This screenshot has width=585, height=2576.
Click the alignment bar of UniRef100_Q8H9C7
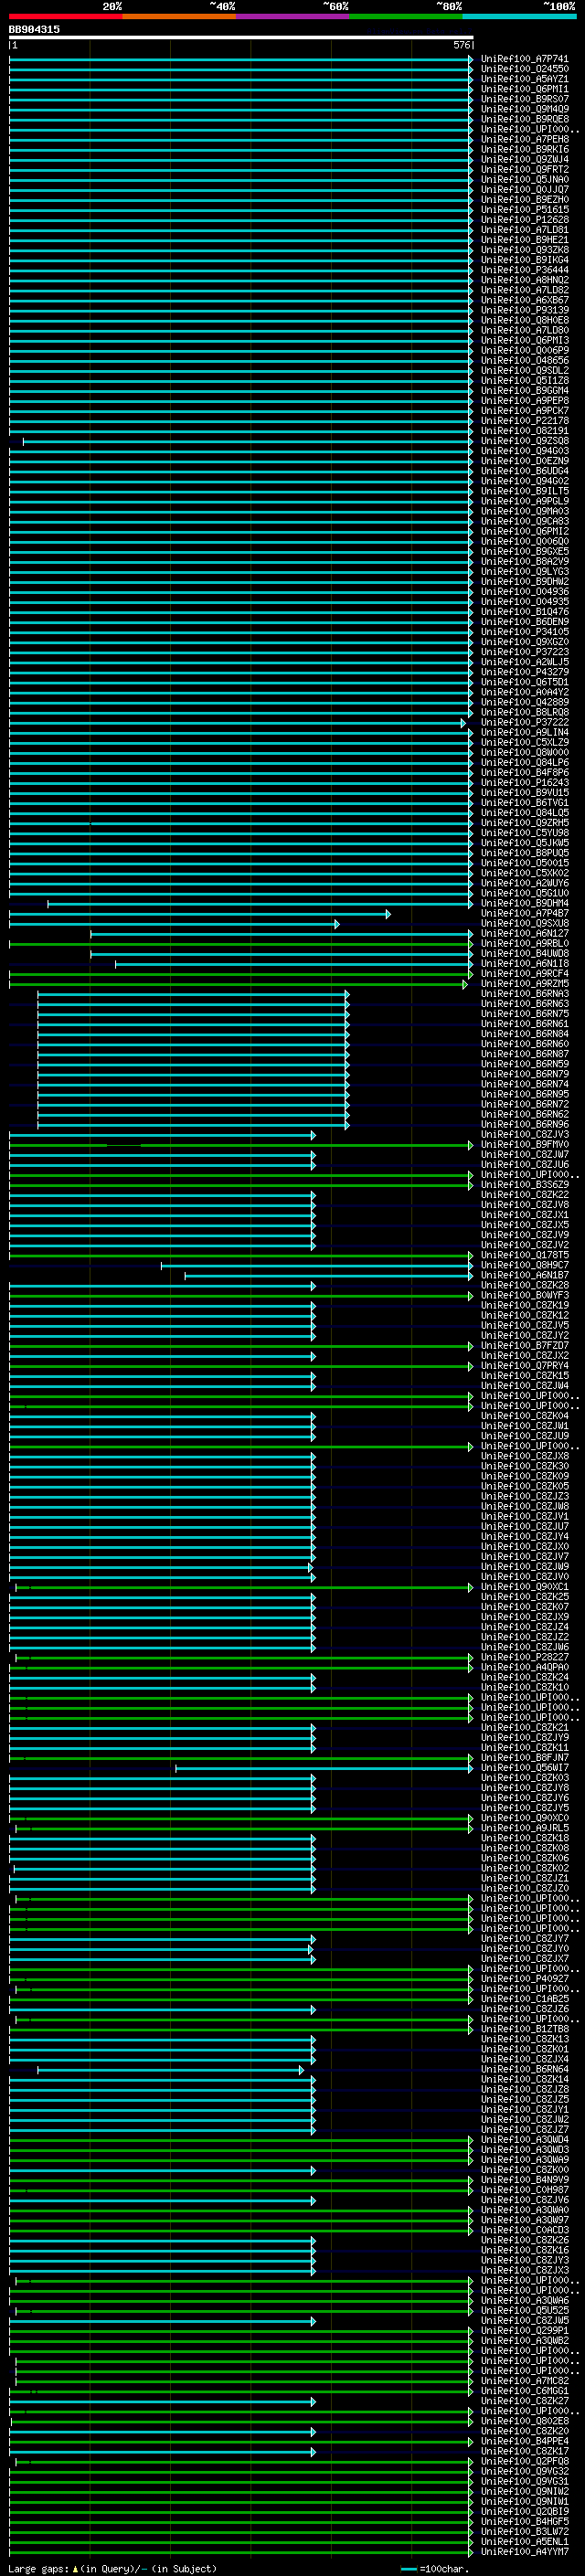[317, 1265]
